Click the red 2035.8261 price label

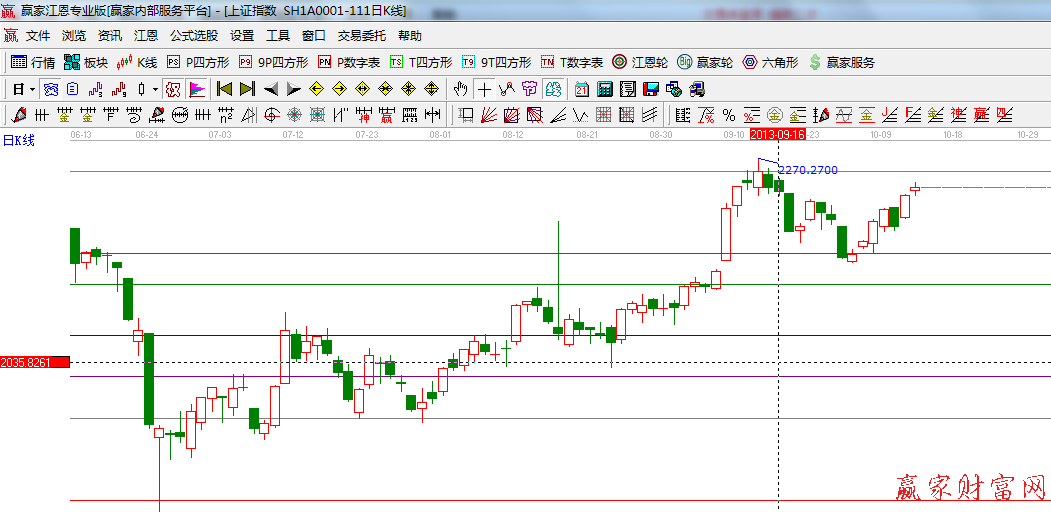[34, 362]
